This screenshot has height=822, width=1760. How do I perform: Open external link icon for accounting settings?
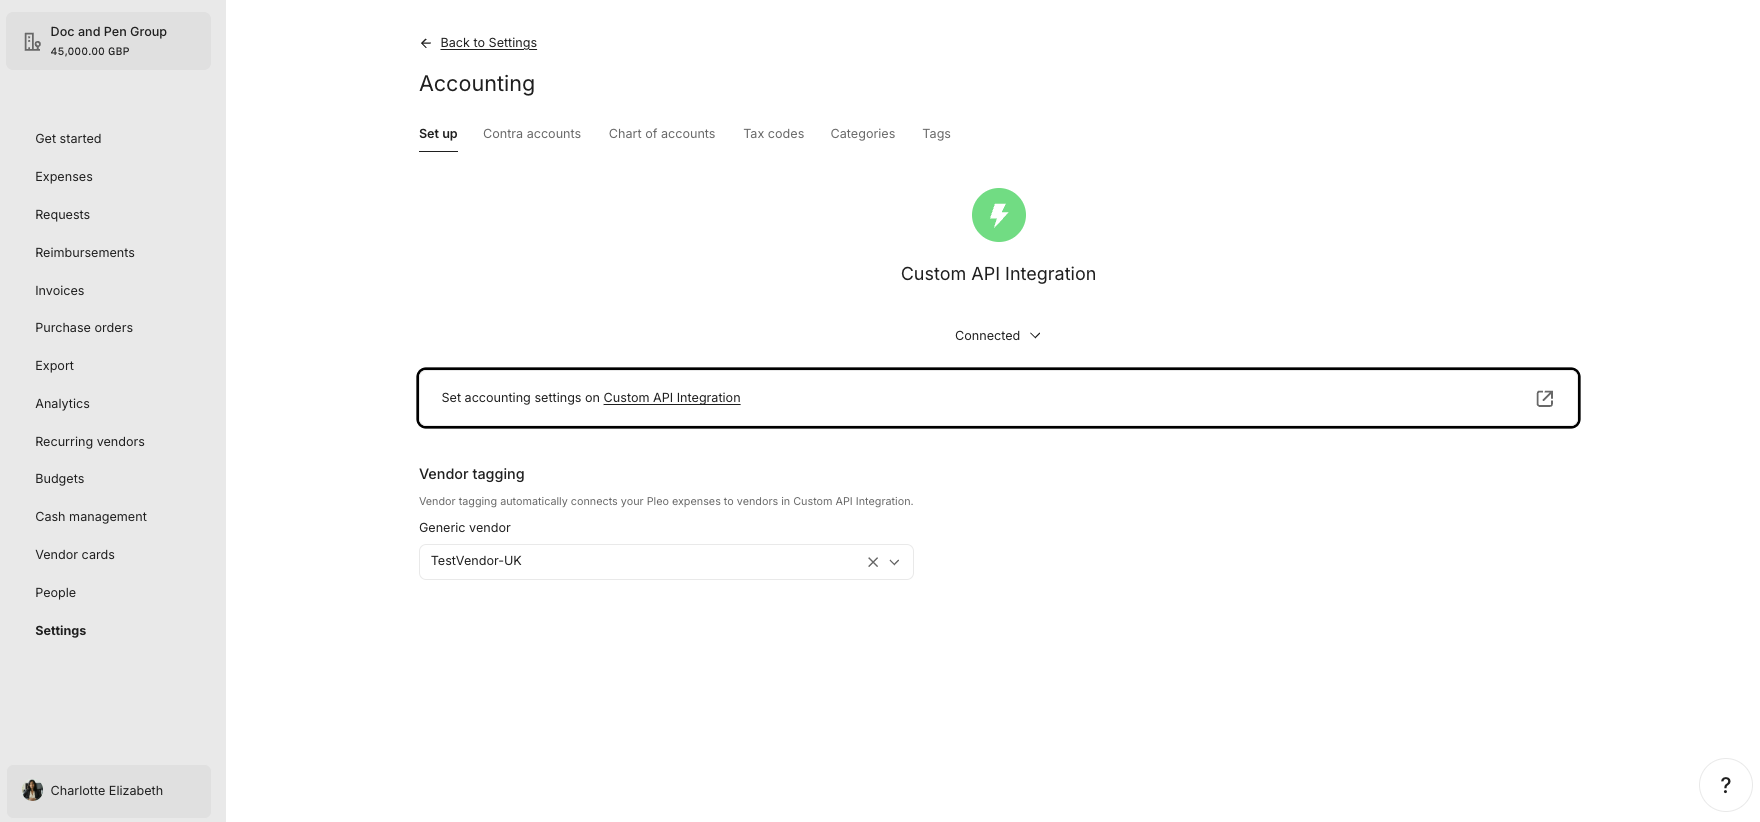(1544, 398)
